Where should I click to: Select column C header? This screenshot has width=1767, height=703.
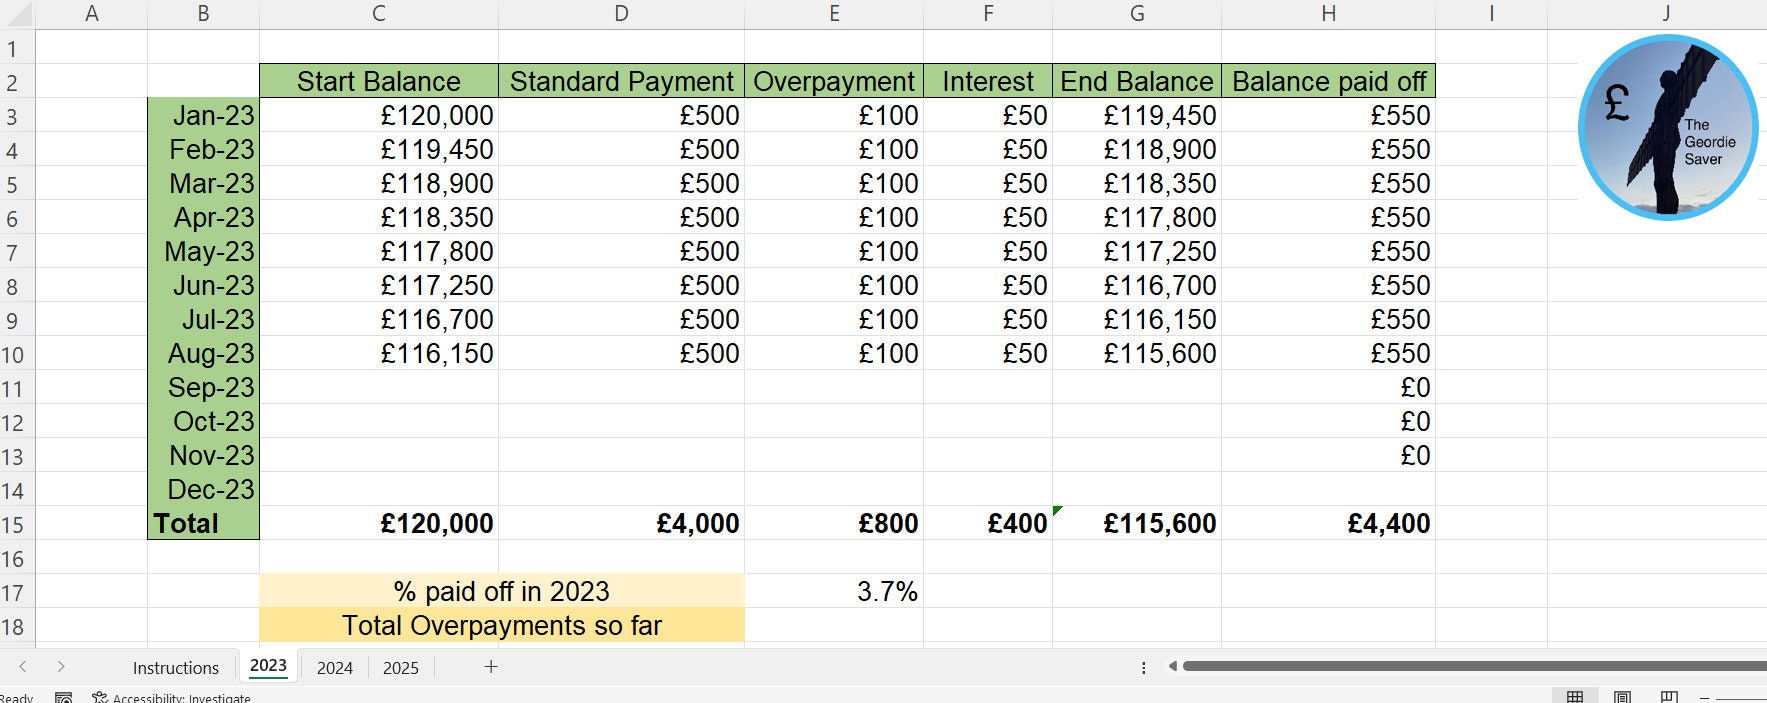point(379,14)
